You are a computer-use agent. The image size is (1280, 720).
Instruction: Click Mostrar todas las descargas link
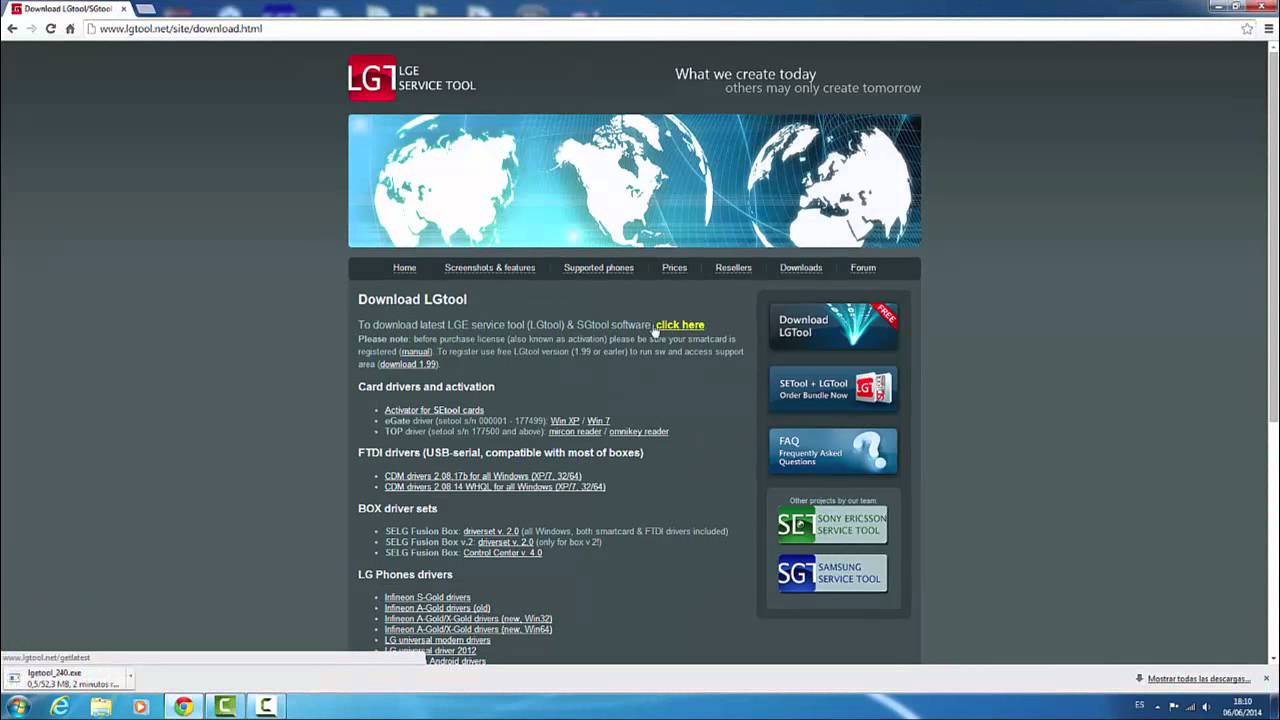coord(1198,679)
